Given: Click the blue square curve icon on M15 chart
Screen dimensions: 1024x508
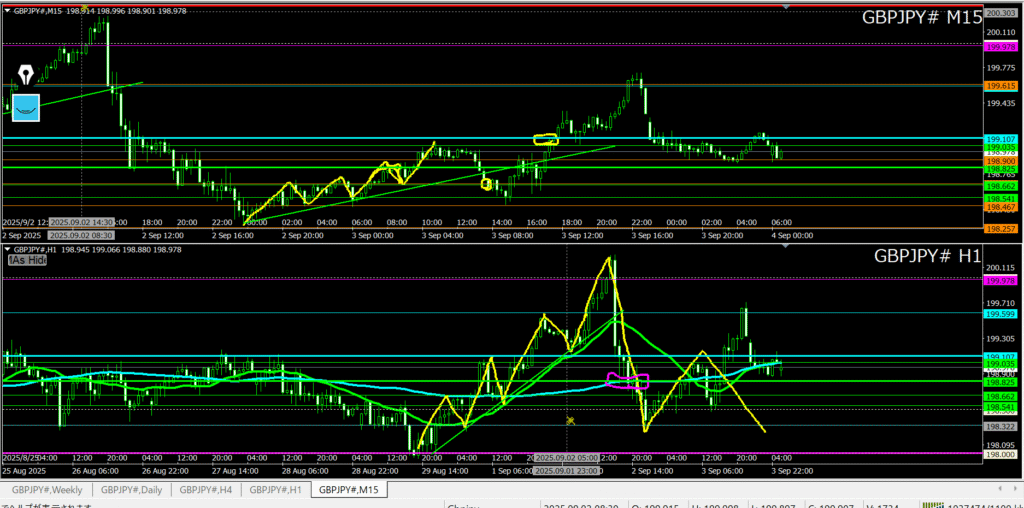Looking at the screenshot, I should tap(26, 108).
